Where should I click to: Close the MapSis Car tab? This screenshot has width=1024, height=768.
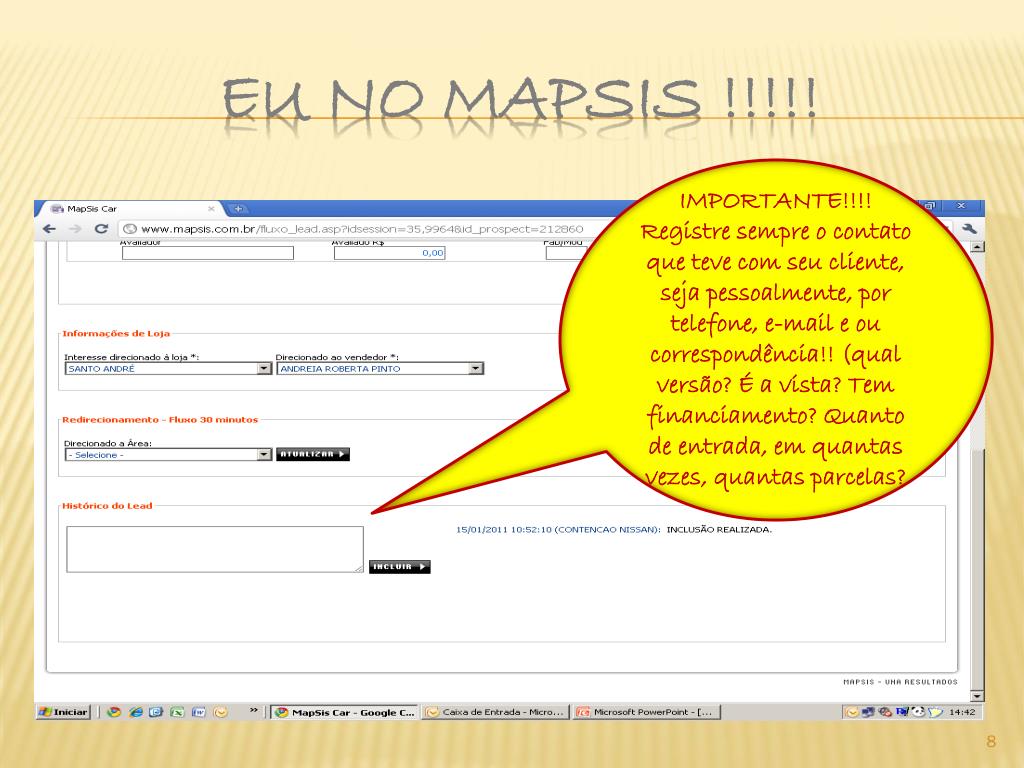coord(211,209)
